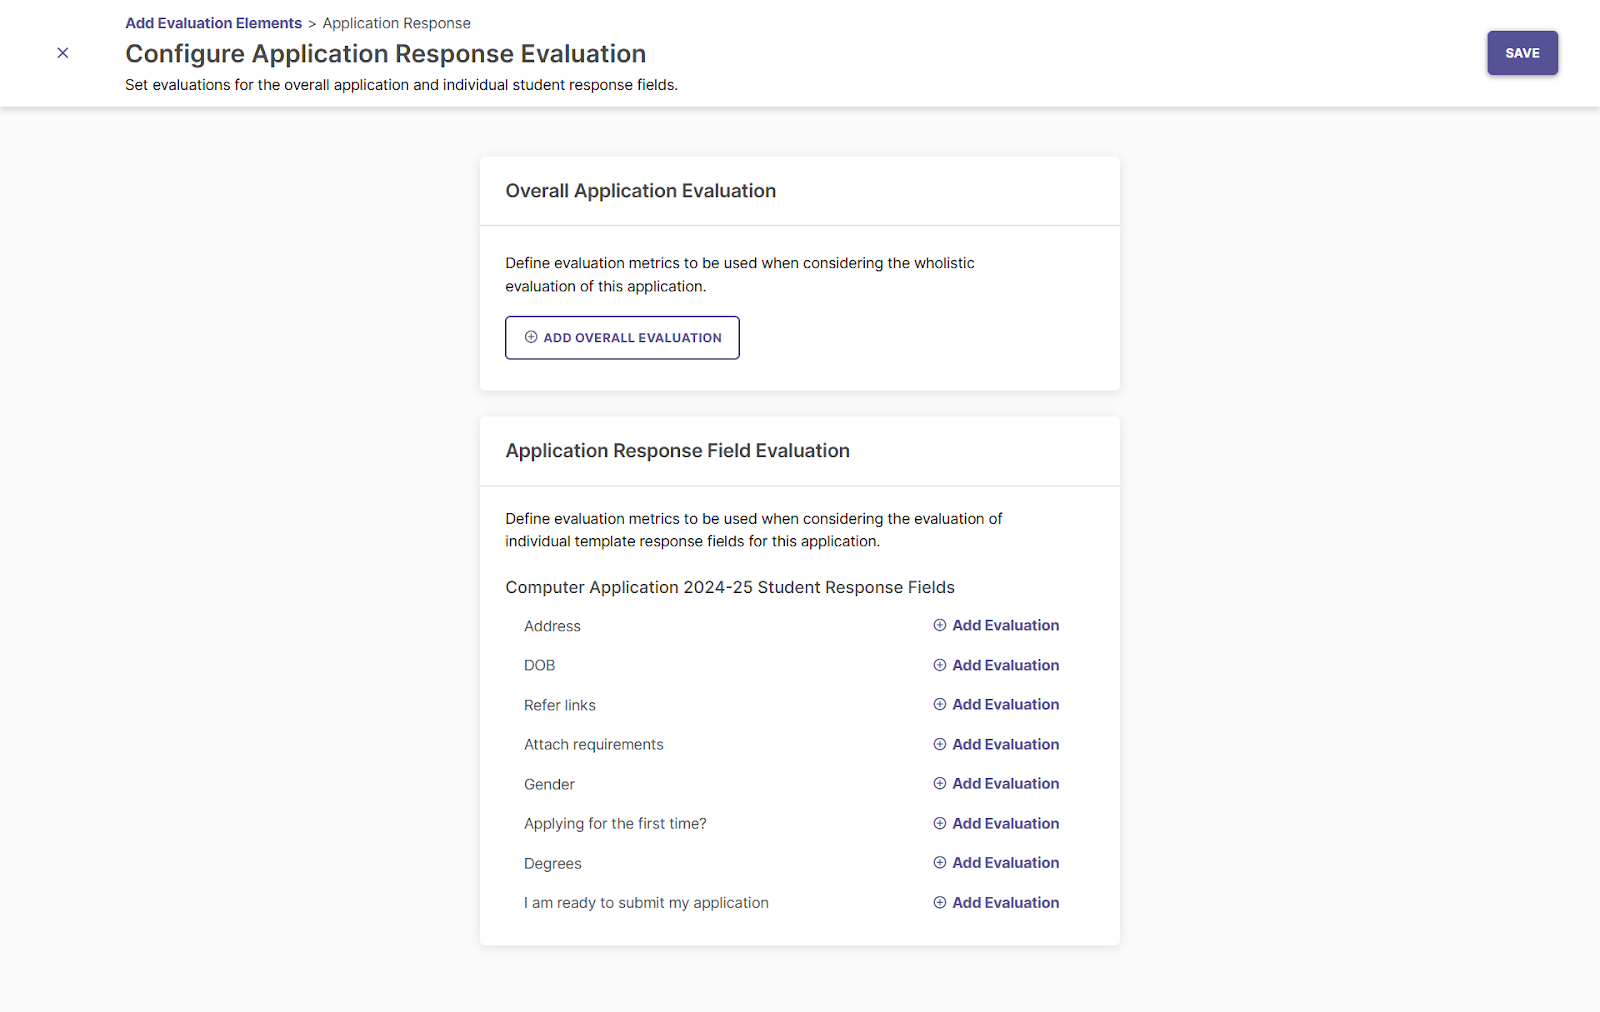Click 'Application Response Field Evaluation' heading
Image resolution: width=1600 pixels, height=1012 pixels.
[678, 451]
